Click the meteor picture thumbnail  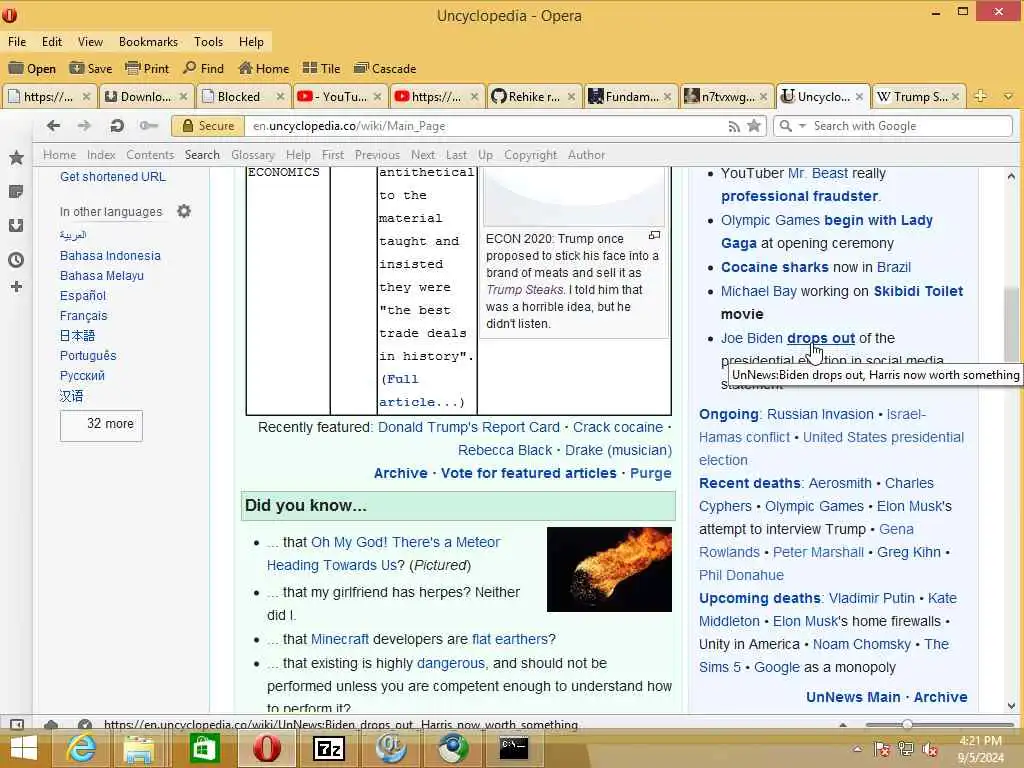(609, 569)
